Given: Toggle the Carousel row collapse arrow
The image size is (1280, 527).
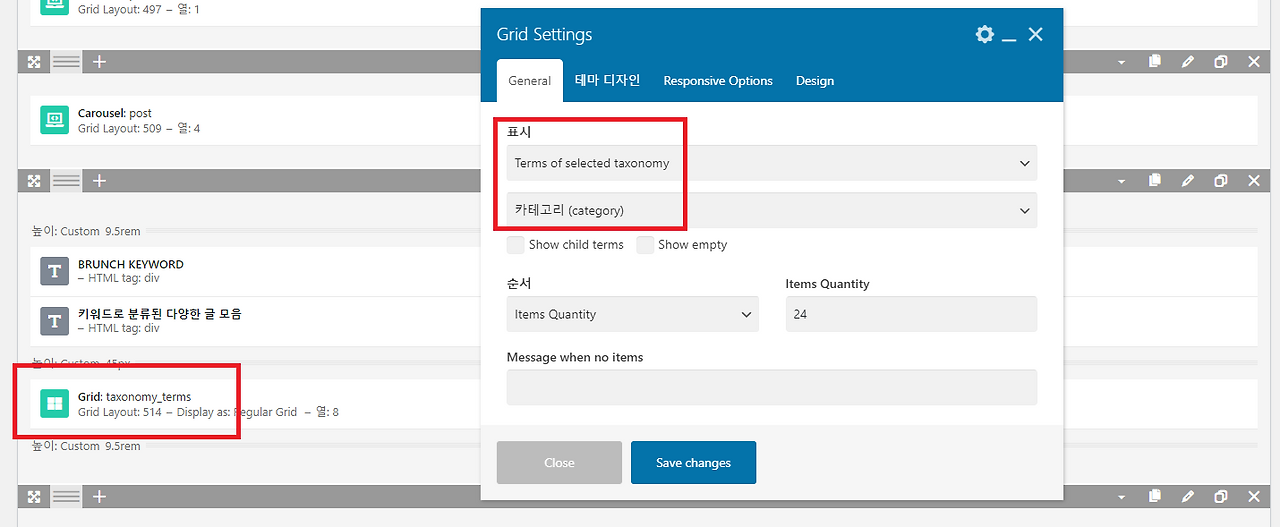Looking at the screenshot, I should (1122, 62).
